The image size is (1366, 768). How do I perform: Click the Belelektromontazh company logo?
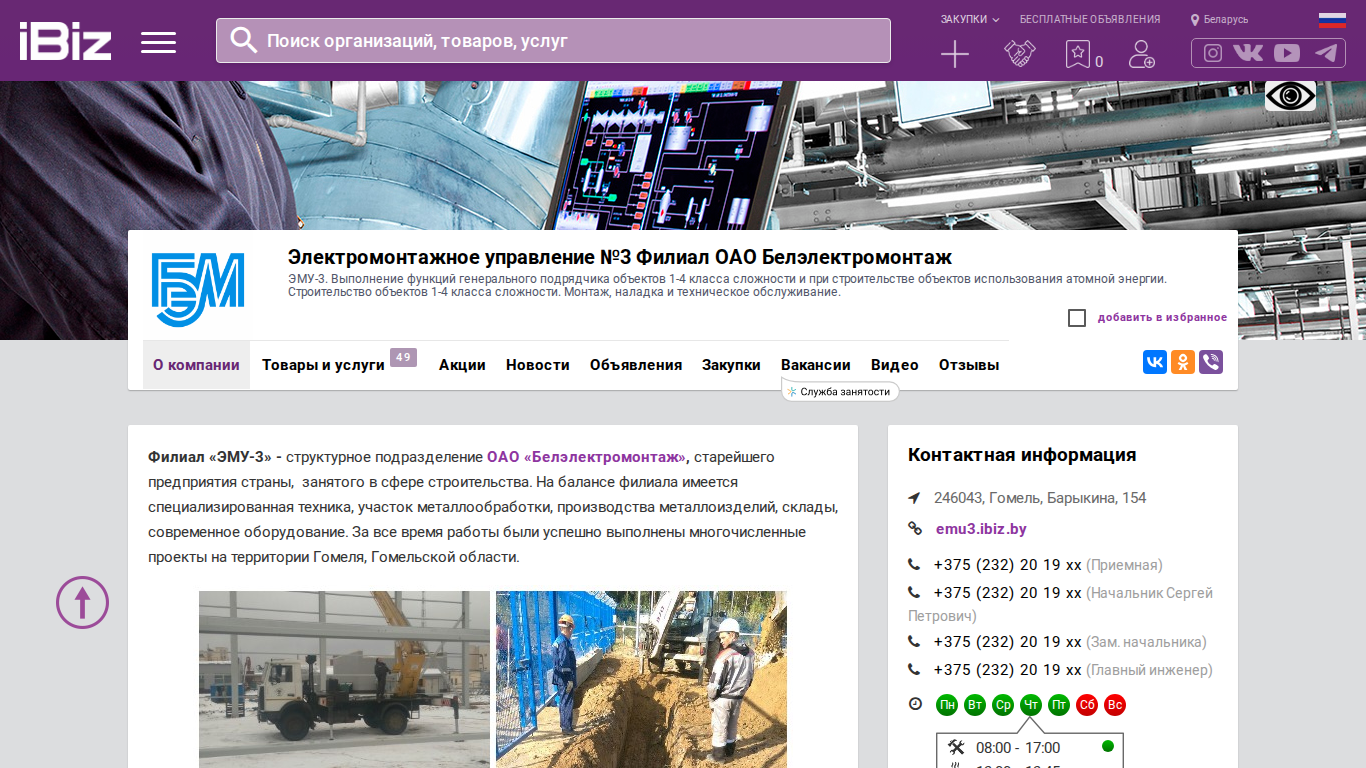198,289
